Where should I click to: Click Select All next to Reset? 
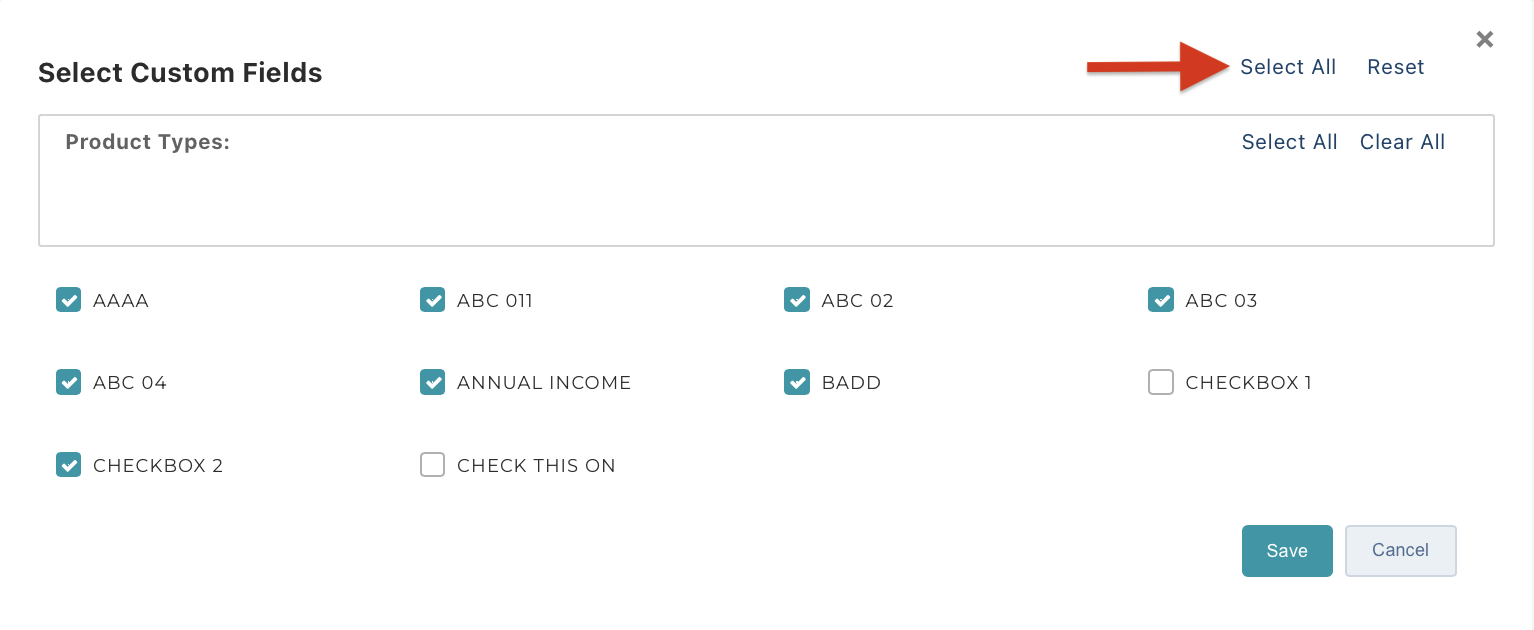pos(1288,67)
